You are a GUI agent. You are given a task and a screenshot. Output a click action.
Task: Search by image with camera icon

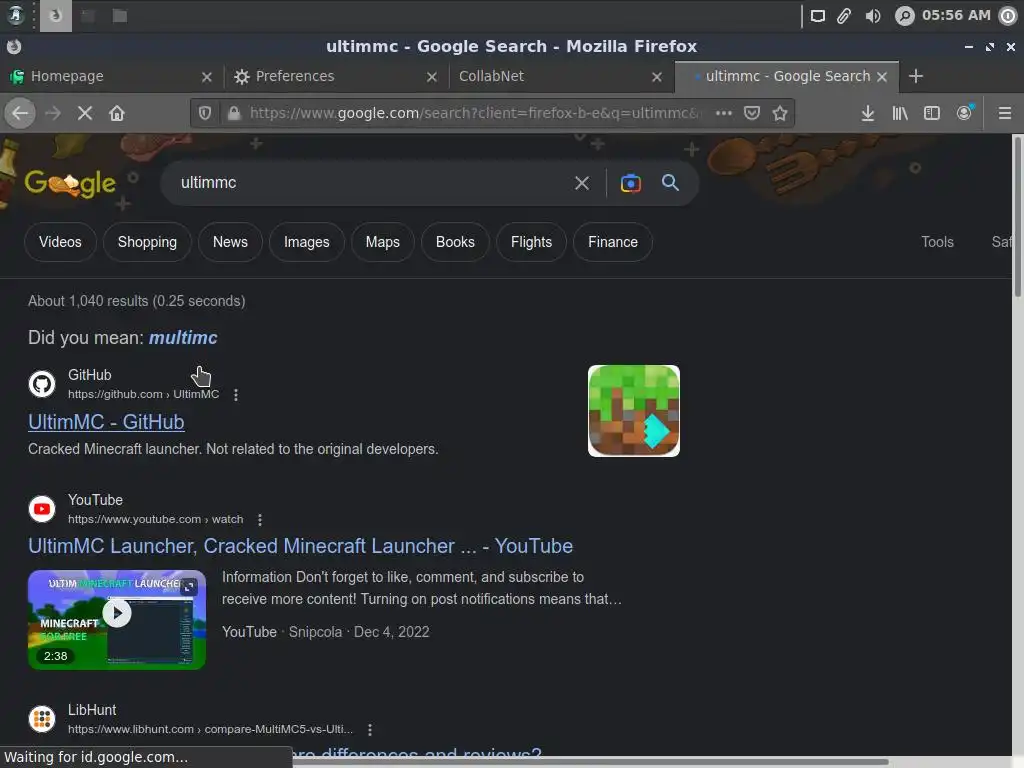(630, 183)
